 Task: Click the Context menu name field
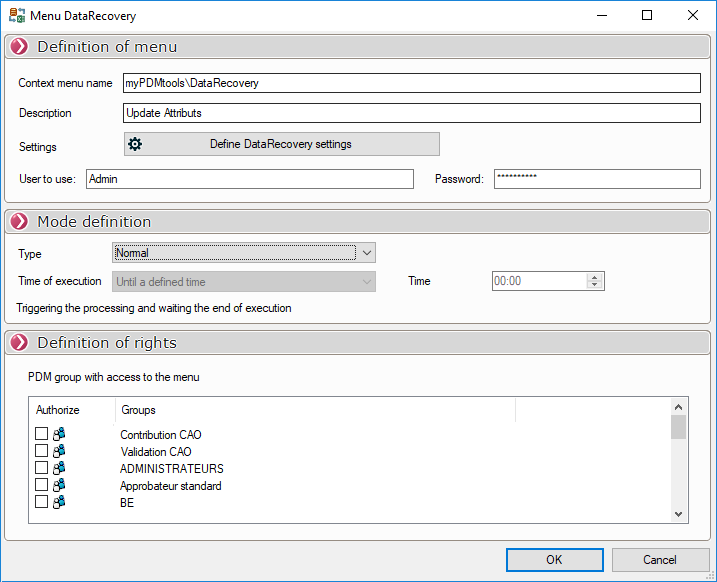(x=411, y=83)
